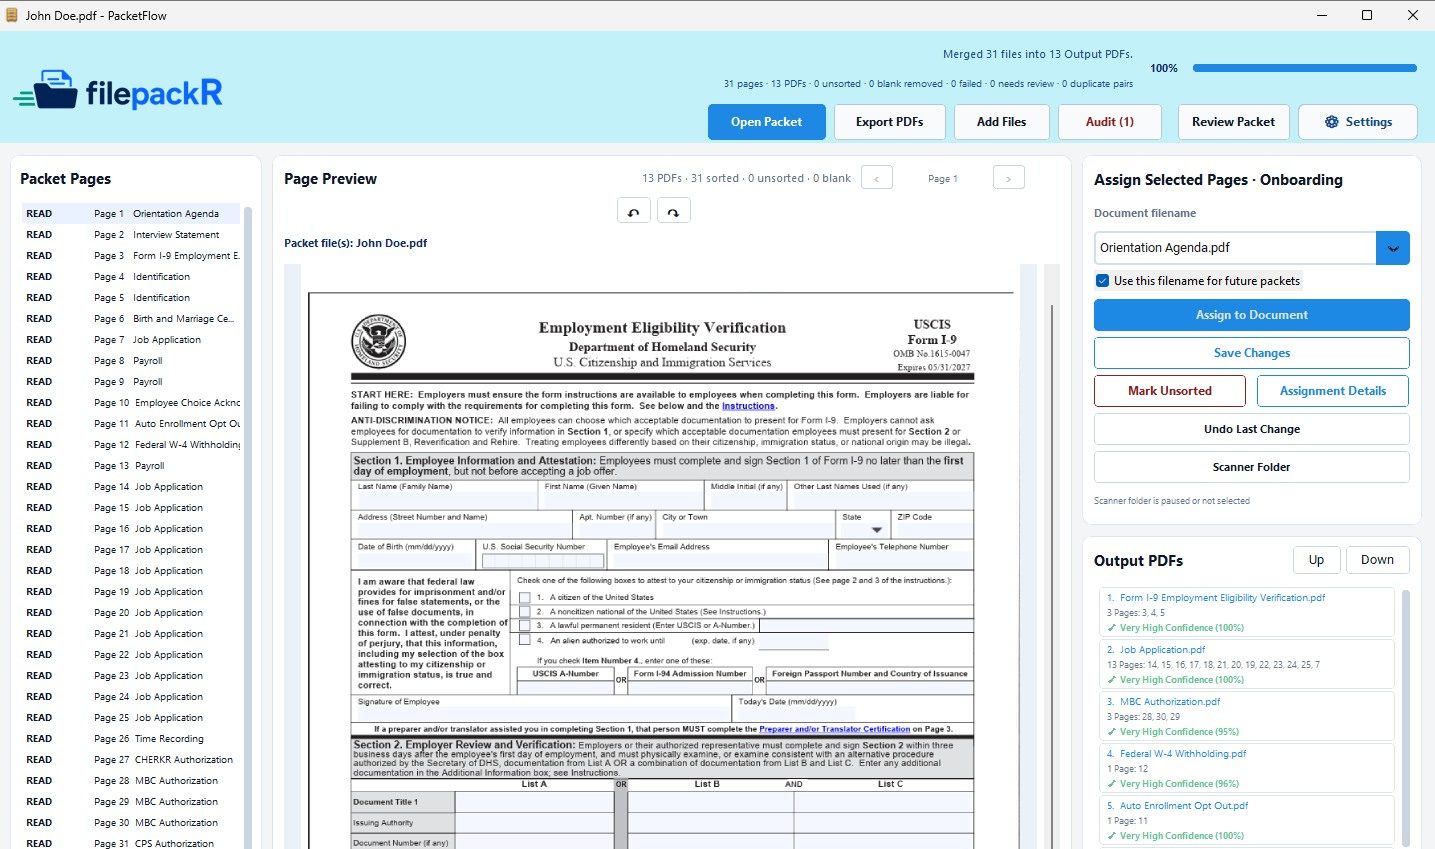Open Document filename dropdown arrow
Image resolution: width=1435 pixels, height=849 pixels.
coord(1392,248)
